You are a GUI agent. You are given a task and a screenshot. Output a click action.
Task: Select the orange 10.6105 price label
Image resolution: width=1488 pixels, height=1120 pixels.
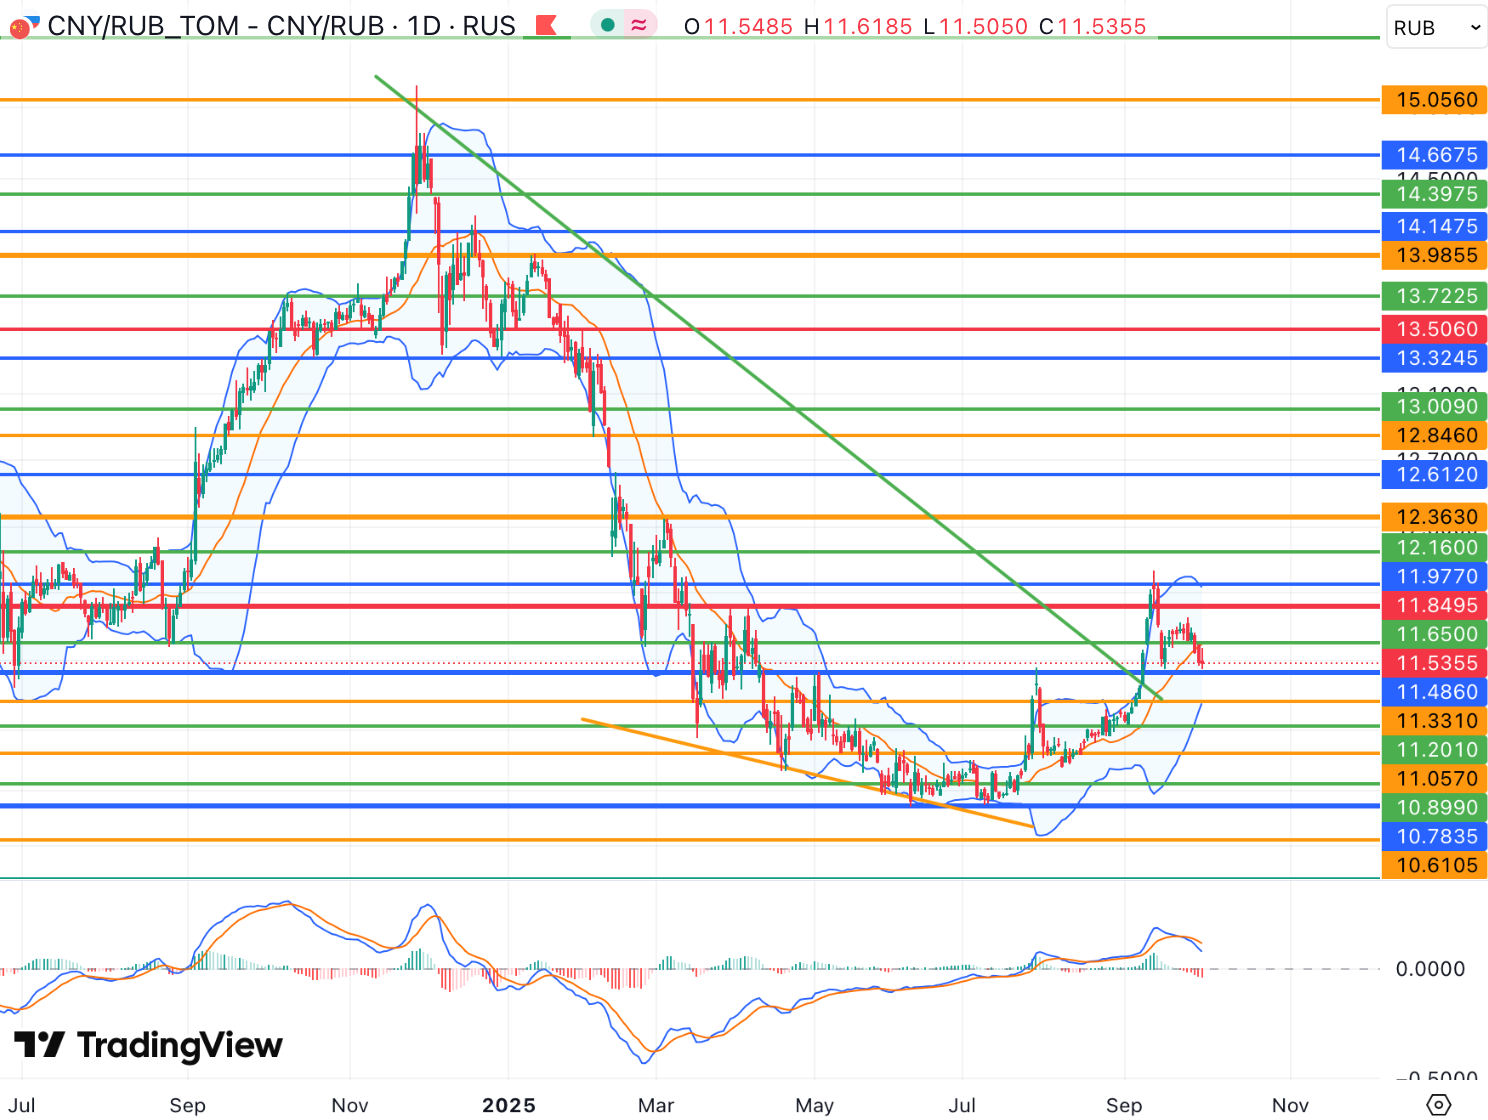[x=1435, y=865]
